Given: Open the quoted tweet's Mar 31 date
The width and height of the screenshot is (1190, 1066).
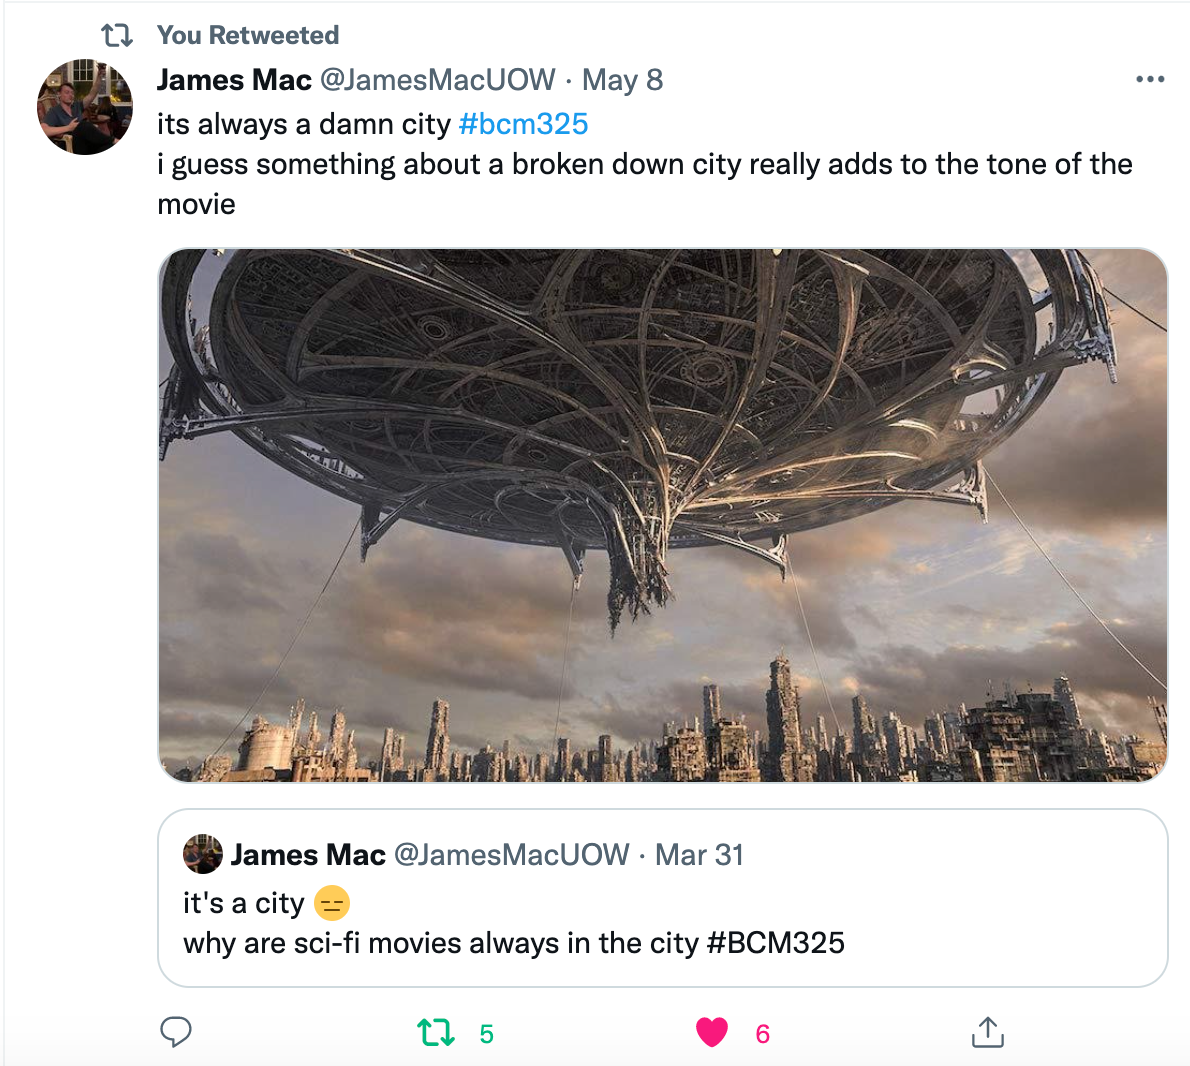Looking at the screenshot, I should click(699, 855).
